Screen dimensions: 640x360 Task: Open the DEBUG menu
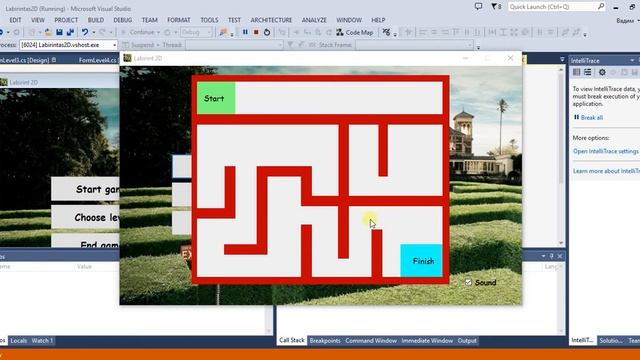(122, 20)
